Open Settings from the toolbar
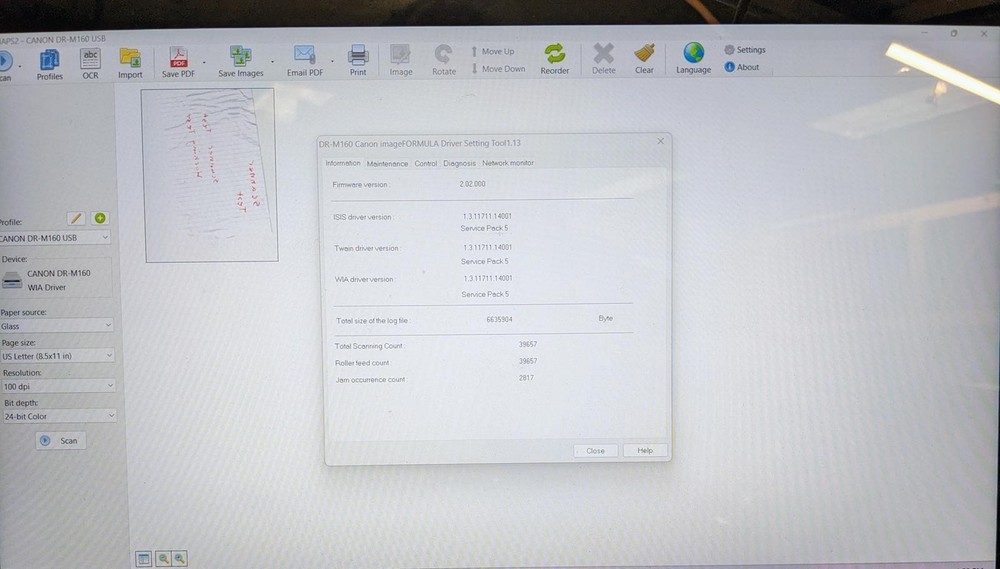1000x569 pixels. pos(744,50)
